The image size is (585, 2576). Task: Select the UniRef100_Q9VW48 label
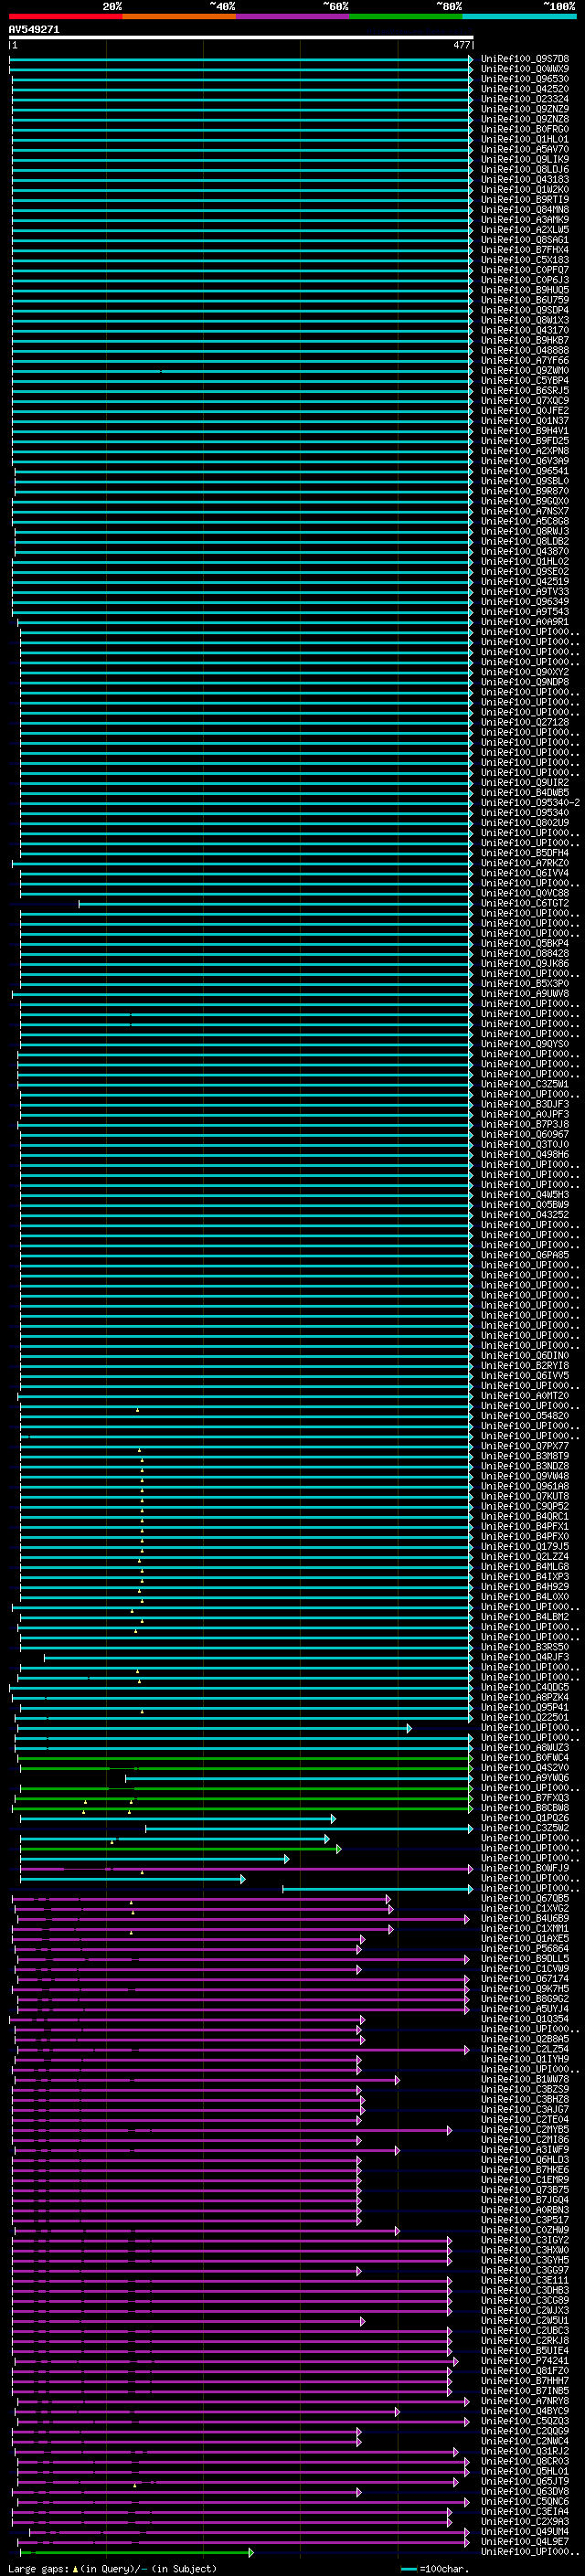524,1476
